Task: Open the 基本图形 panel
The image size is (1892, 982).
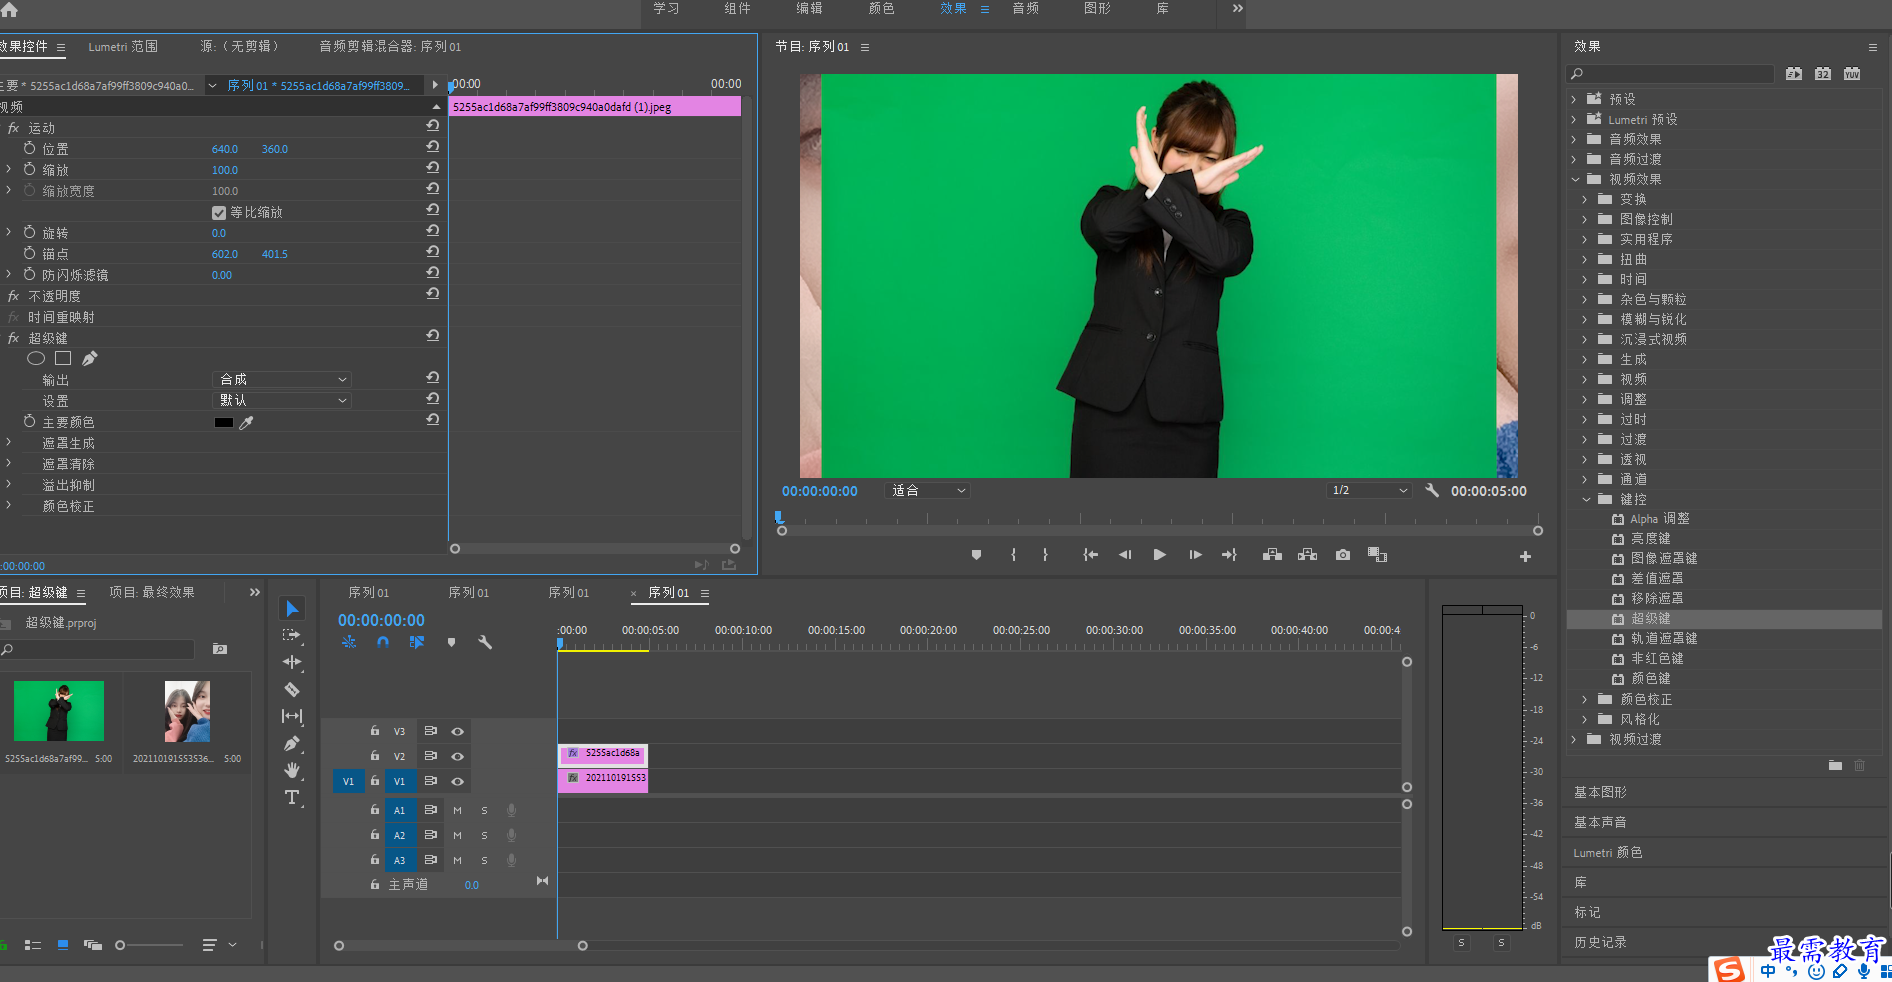Action: point(1600,792)
